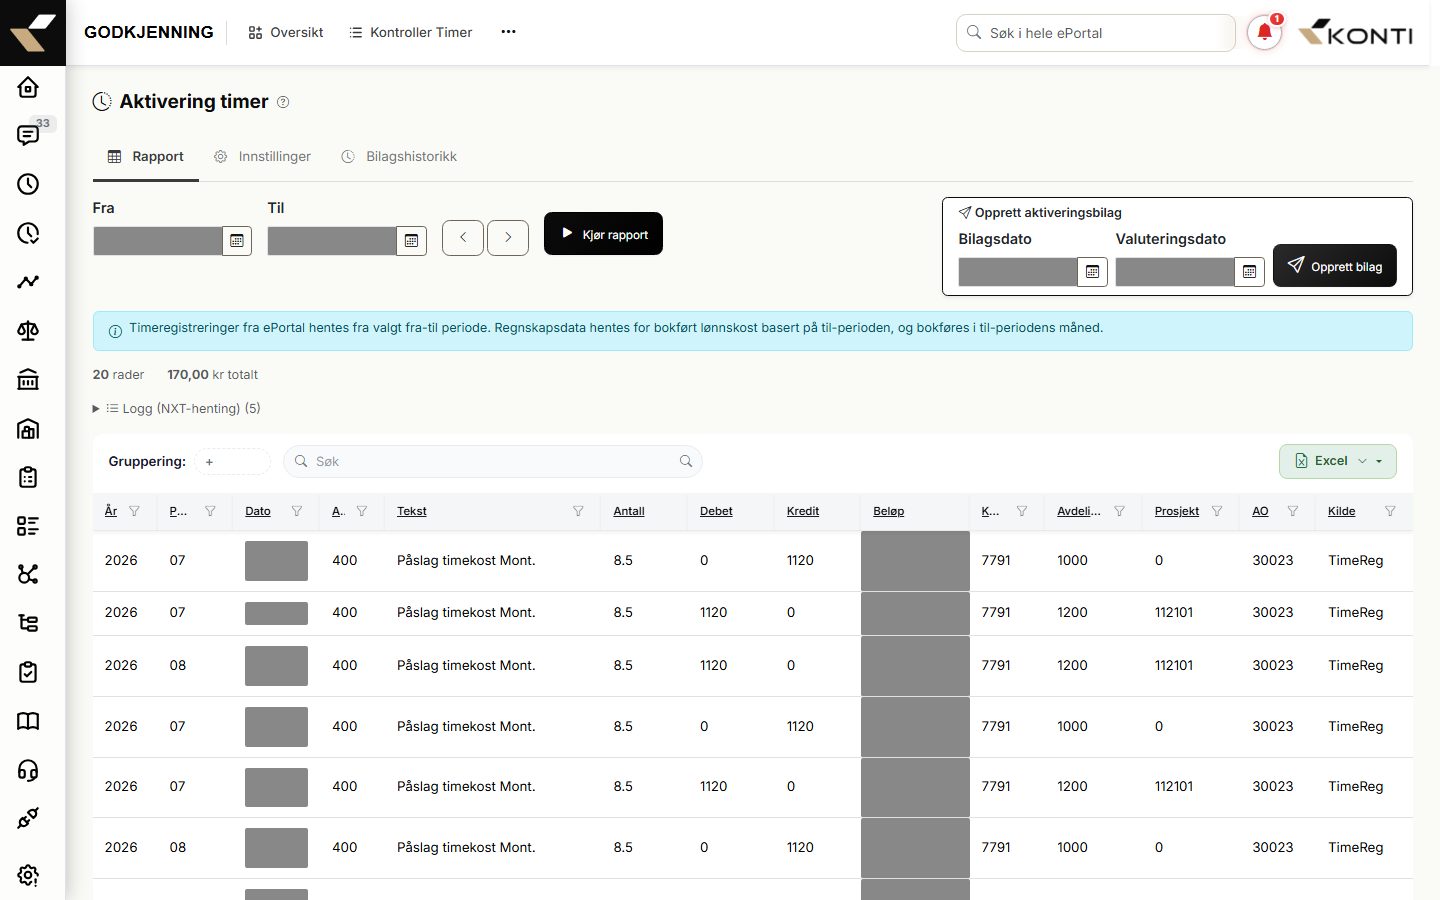Open the clipboard checkmark sidebar icon
The image size is (1440, 900).
[x=28, y=672]
